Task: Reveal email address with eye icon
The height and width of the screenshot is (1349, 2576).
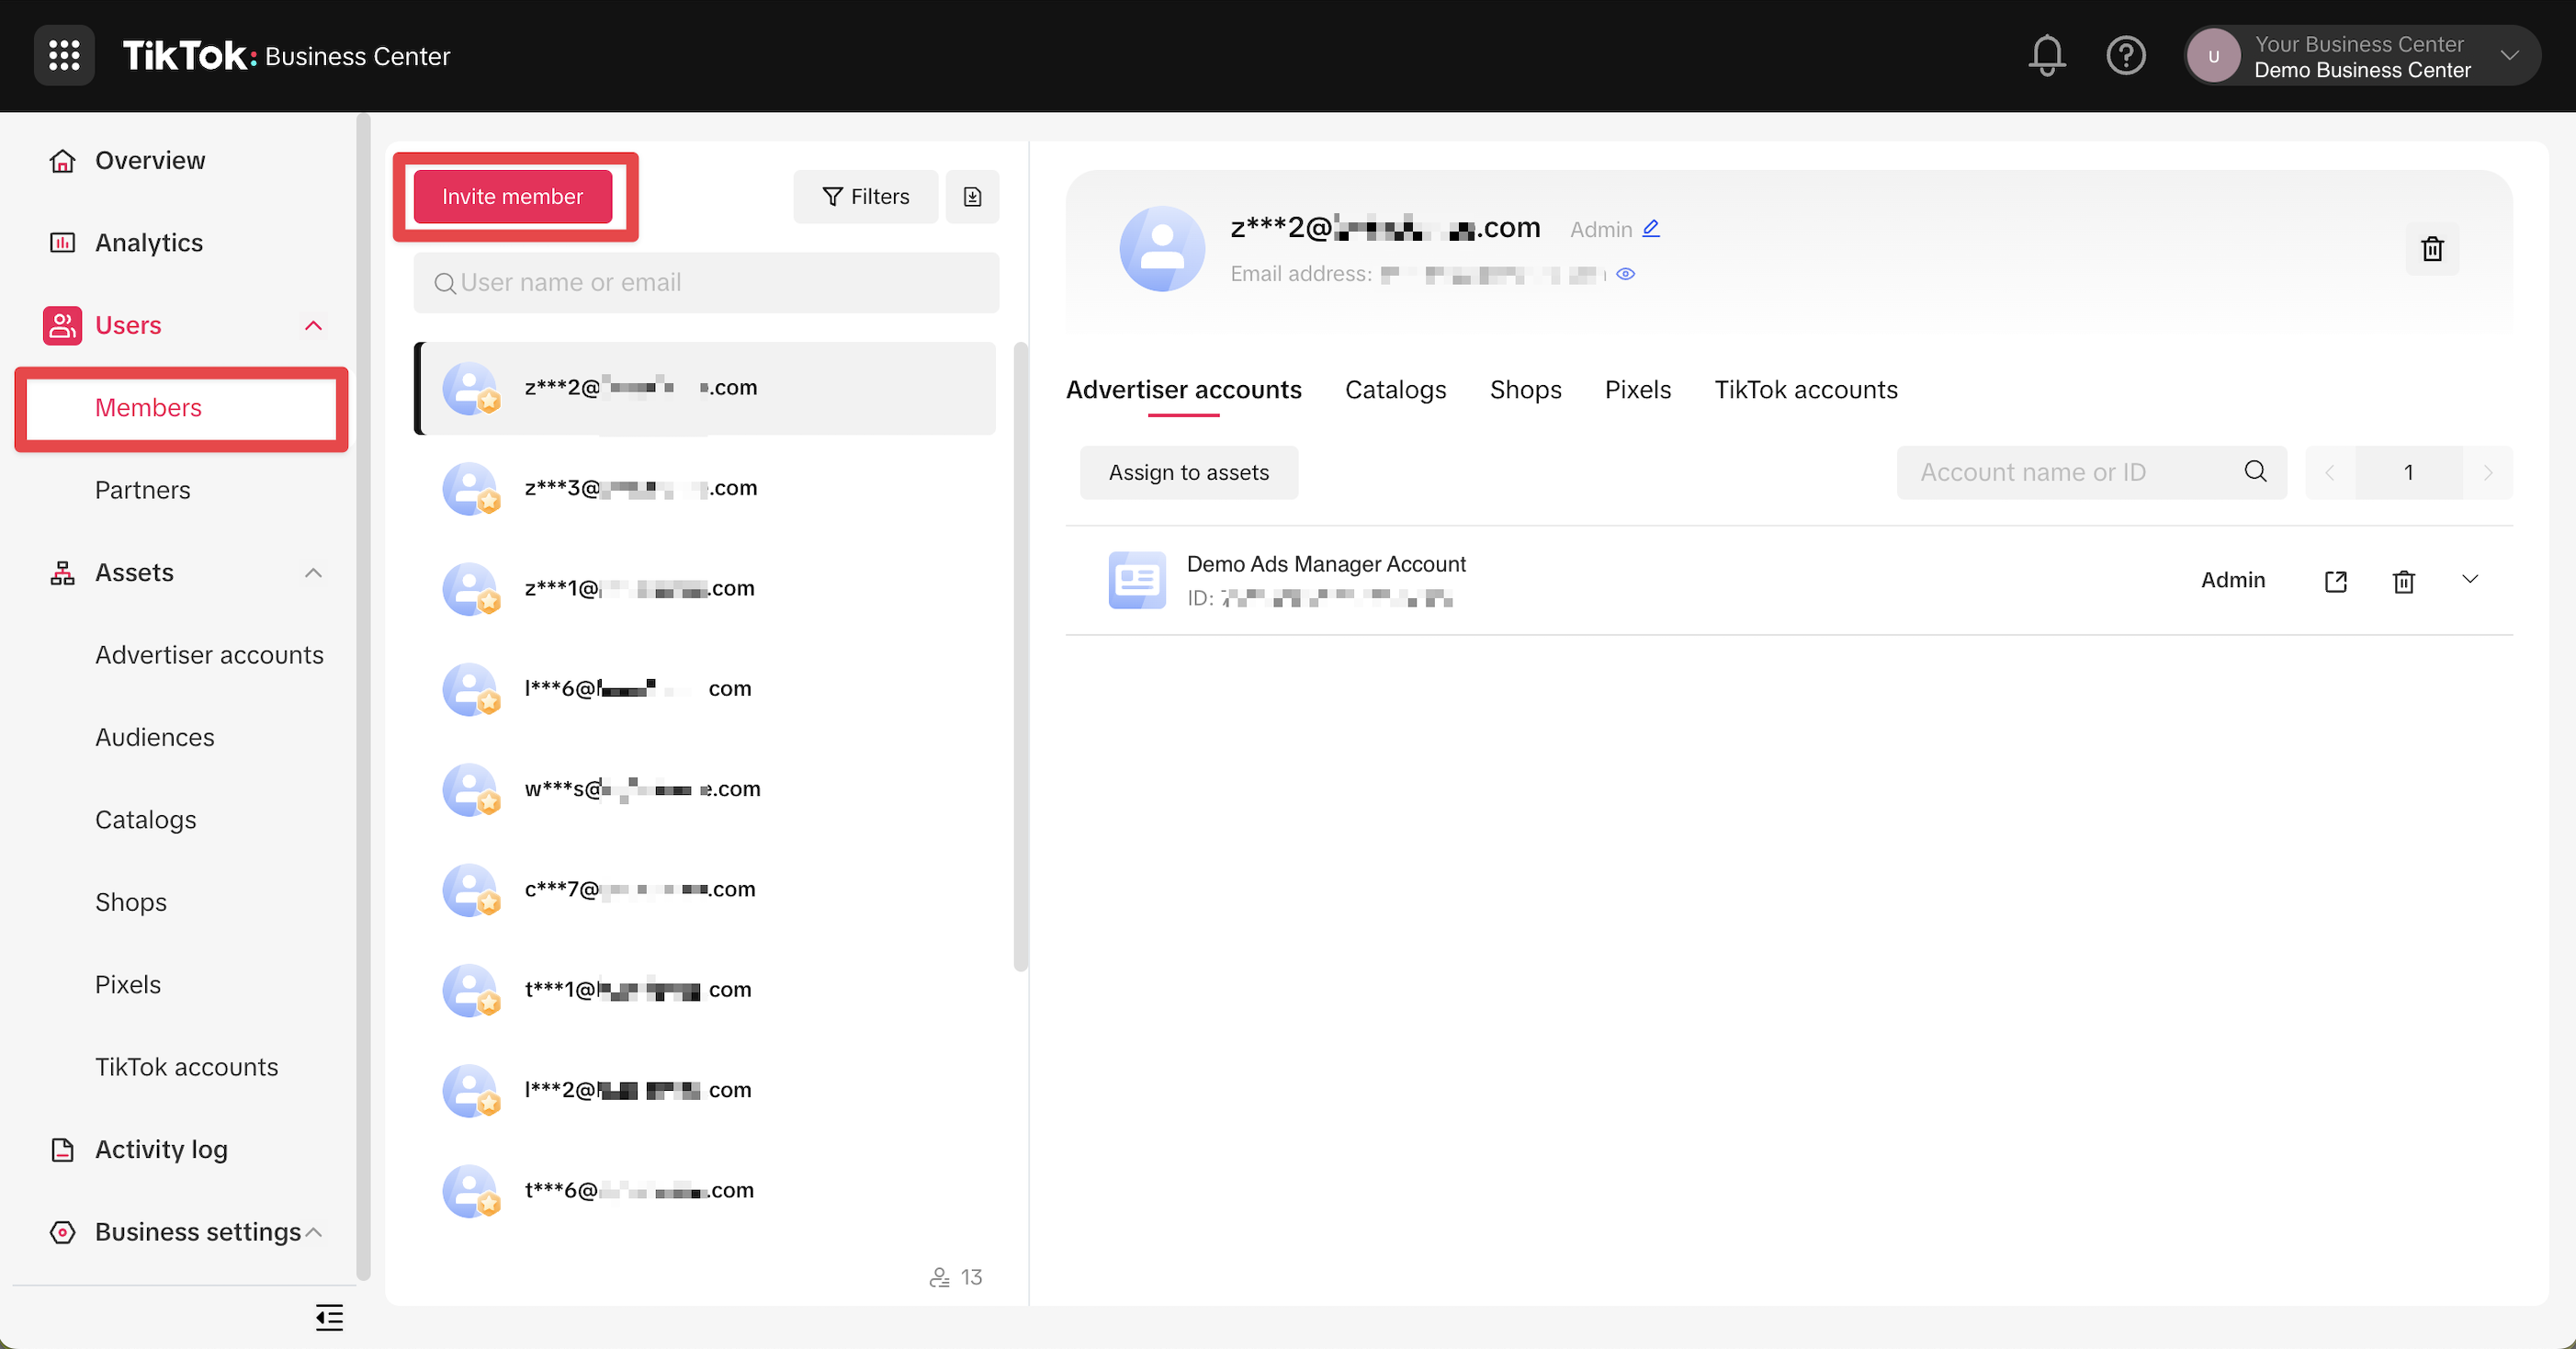Action: pos(1626,274)
